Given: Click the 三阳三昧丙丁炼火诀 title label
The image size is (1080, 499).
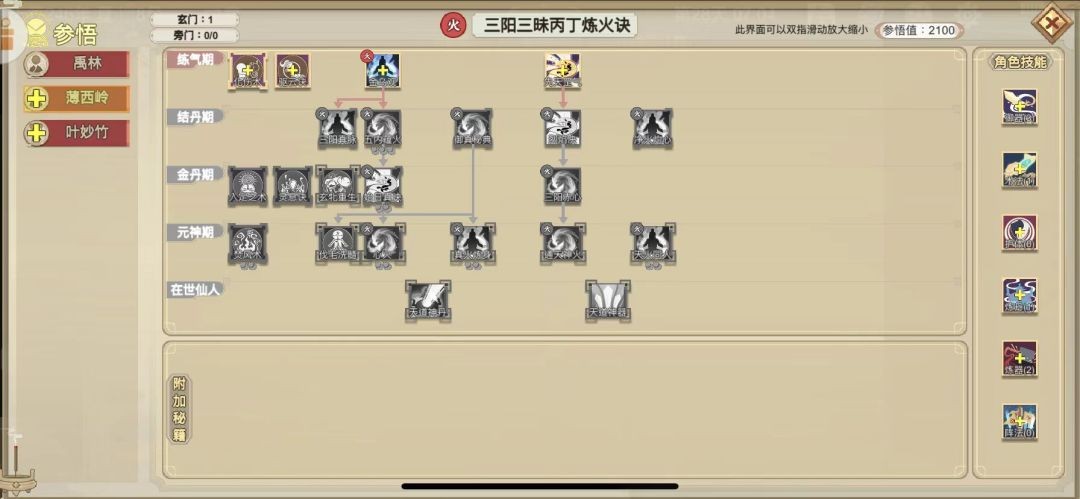Looking at the screenshot, I should click(x=555, y=26).
